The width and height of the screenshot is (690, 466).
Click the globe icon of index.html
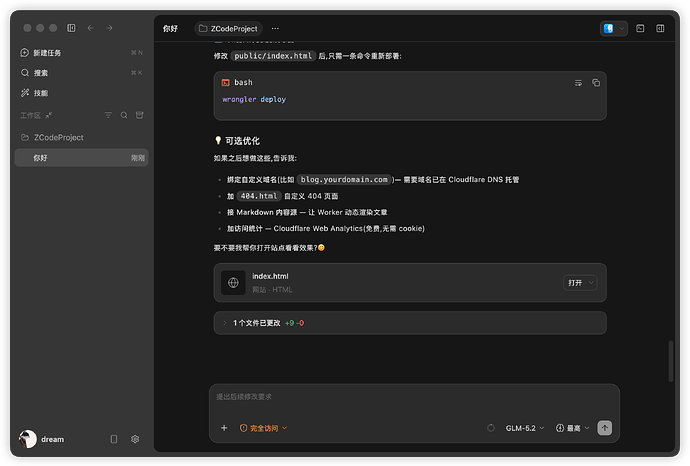point(233,283)
